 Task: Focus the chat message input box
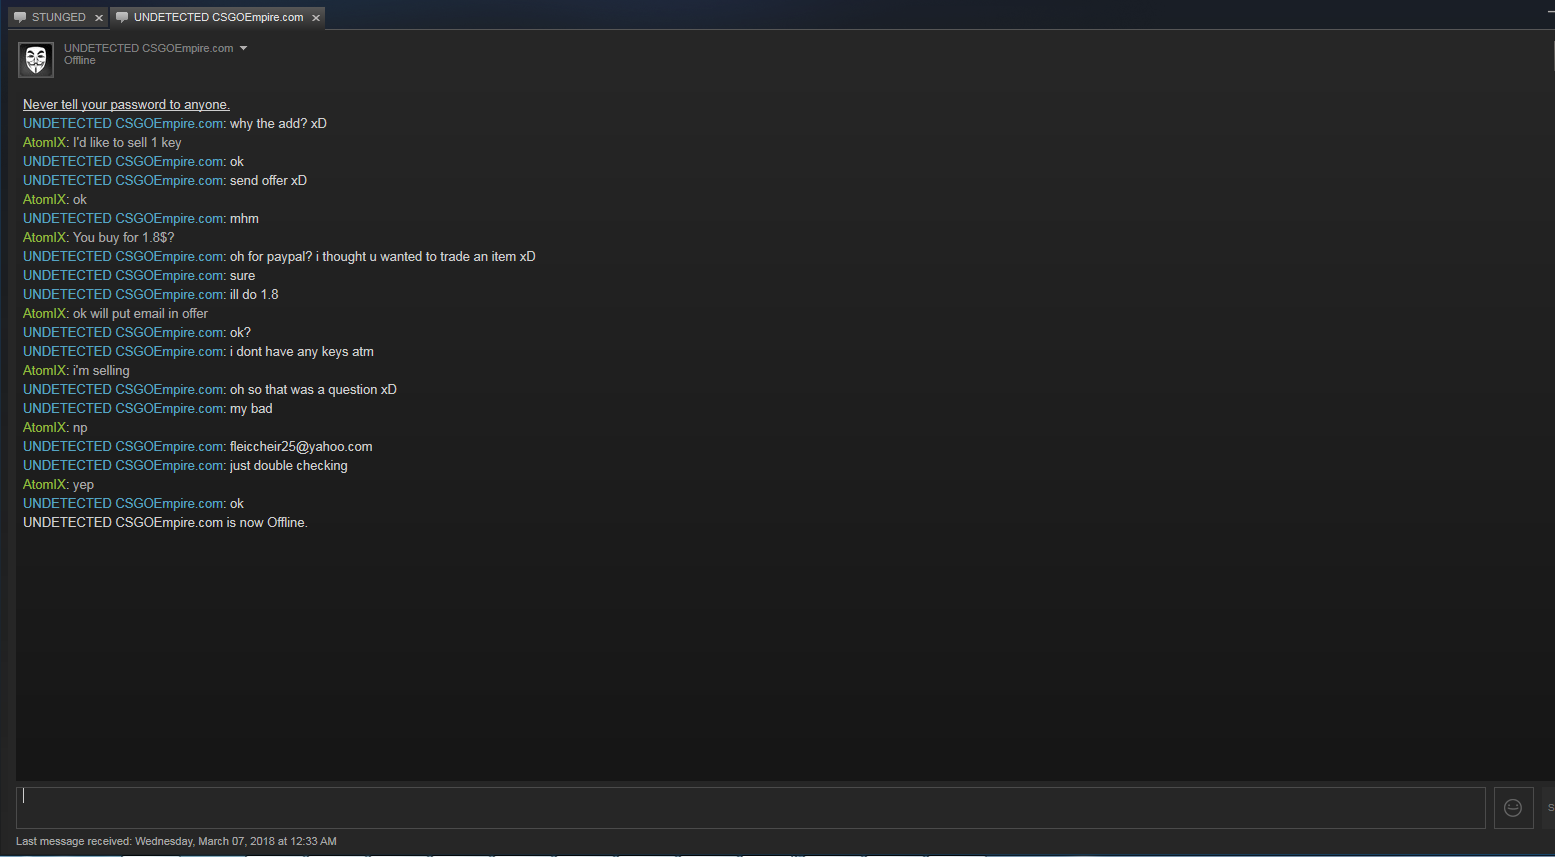[x=750, y=808]
